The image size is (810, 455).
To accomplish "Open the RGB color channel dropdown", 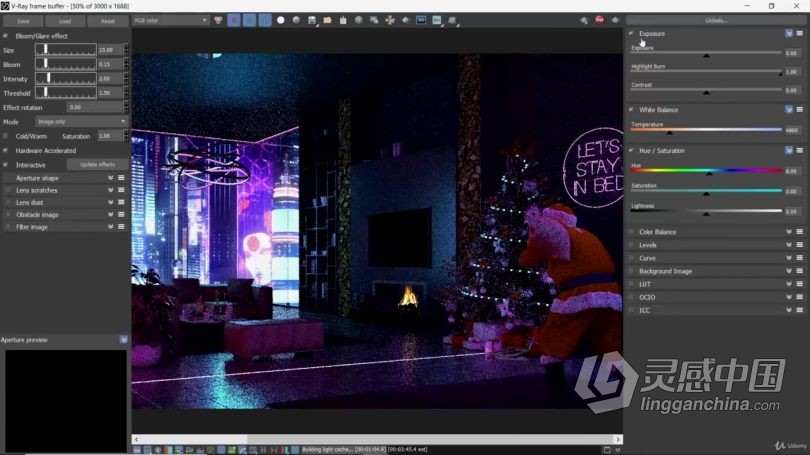I will (171, 20).
